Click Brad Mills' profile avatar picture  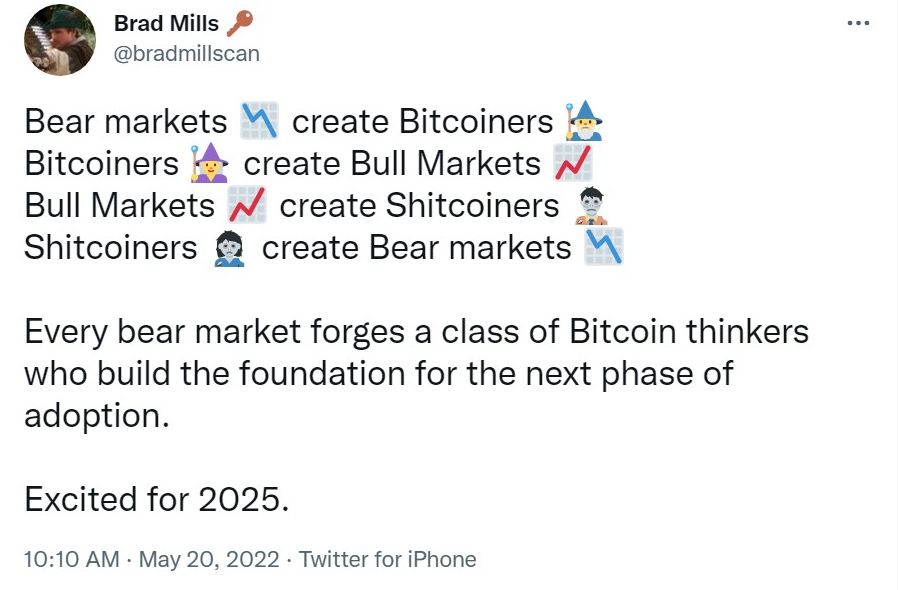tap(59, 39)
